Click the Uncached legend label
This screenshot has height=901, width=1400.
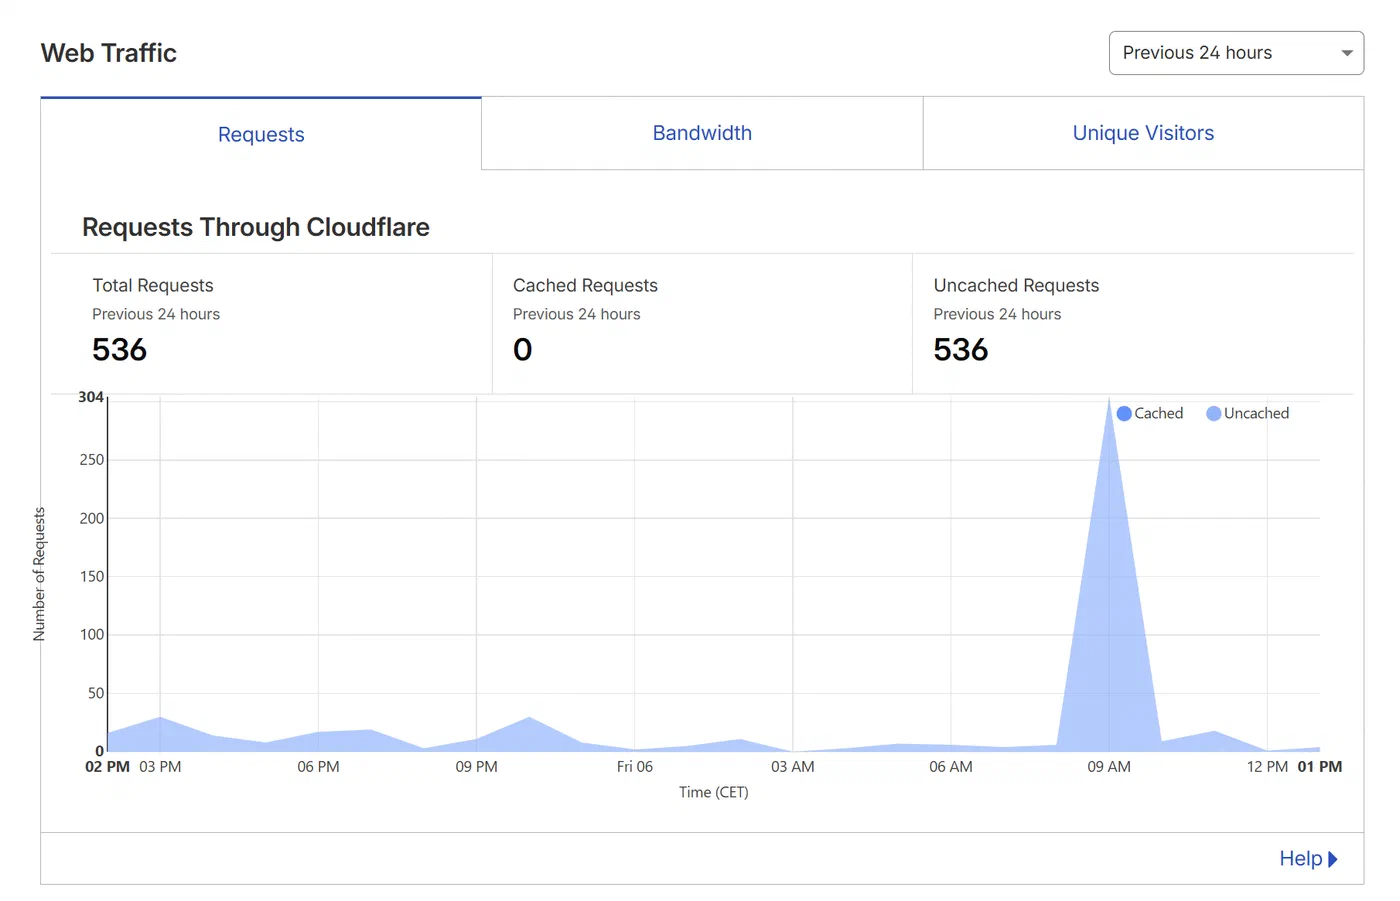(1256, 413)
